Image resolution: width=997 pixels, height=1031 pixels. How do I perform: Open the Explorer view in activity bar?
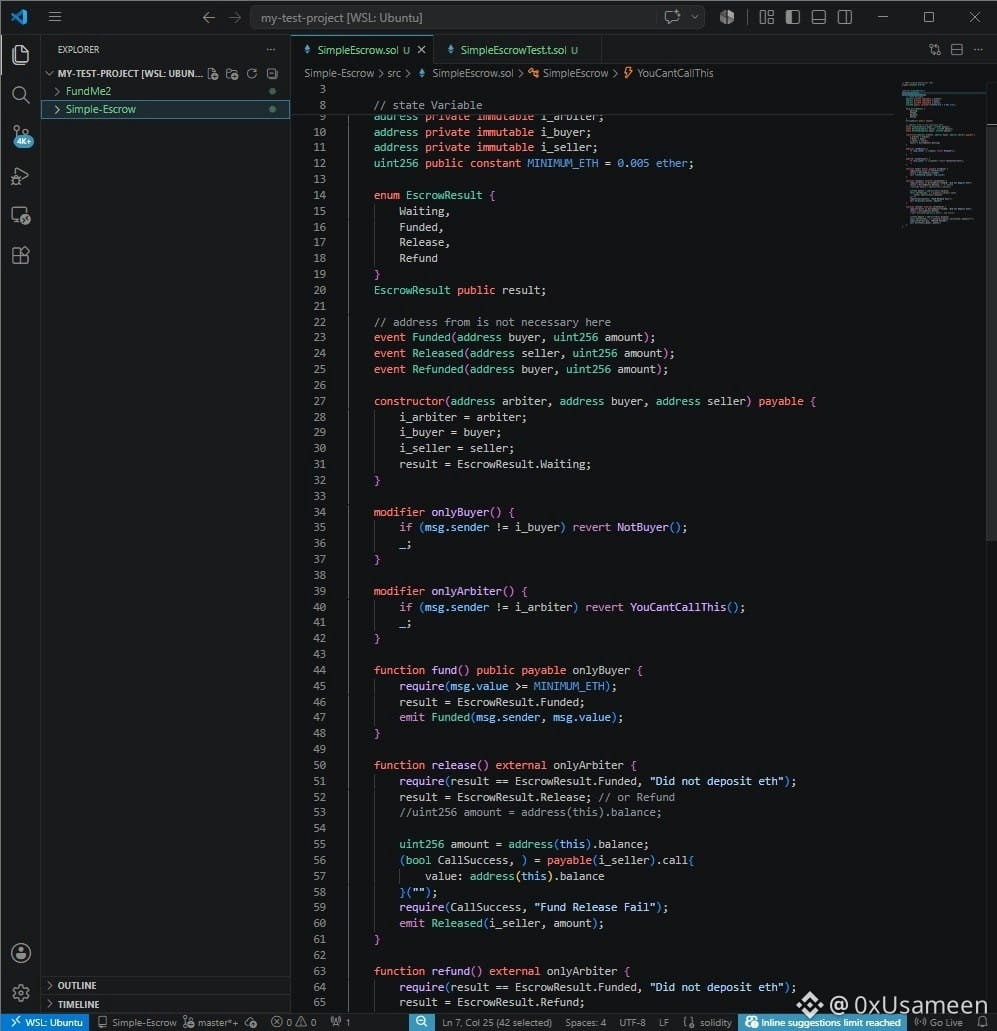click(x=20, y=55)
